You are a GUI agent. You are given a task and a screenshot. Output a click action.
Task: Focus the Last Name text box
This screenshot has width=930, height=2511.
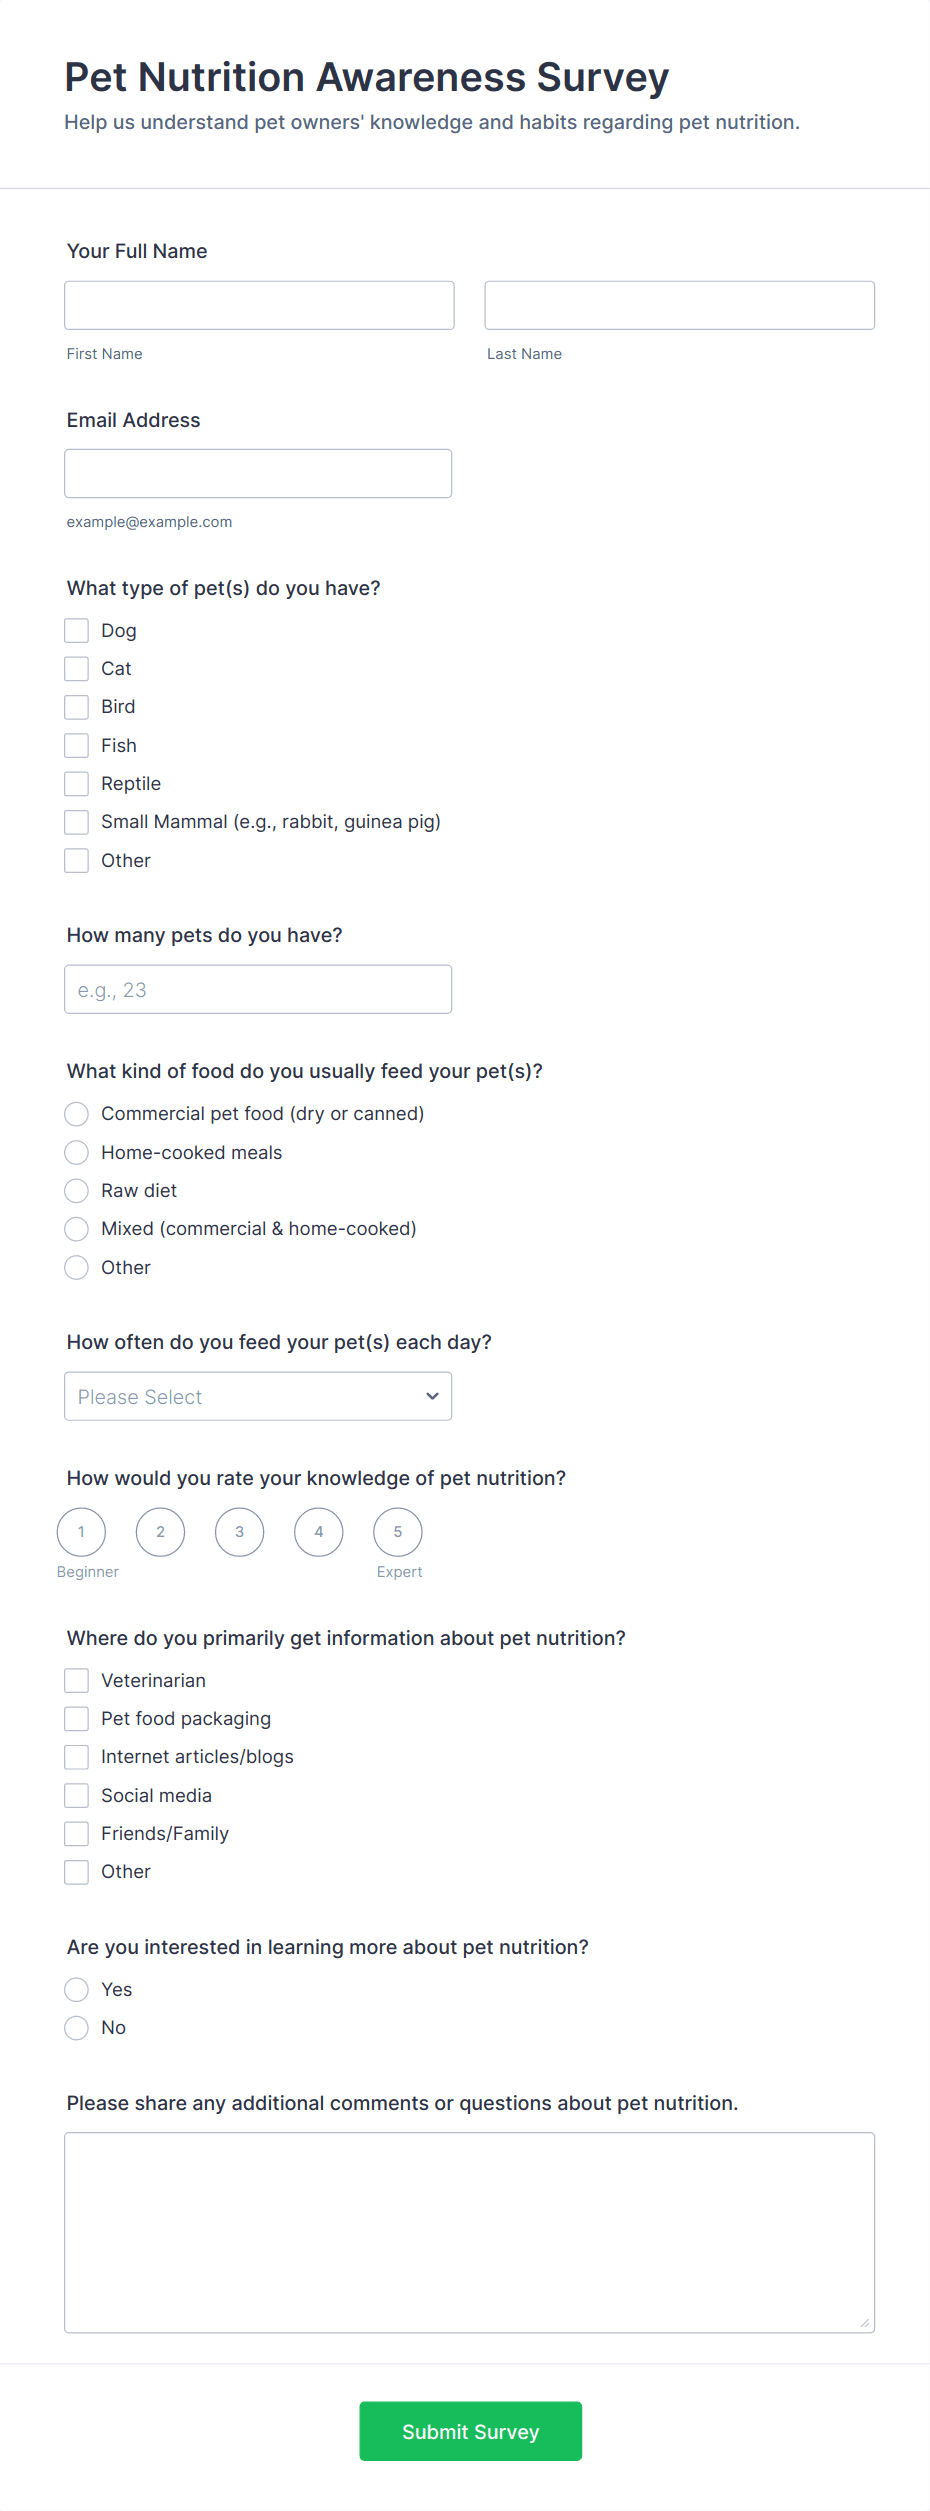click(679, 305)
